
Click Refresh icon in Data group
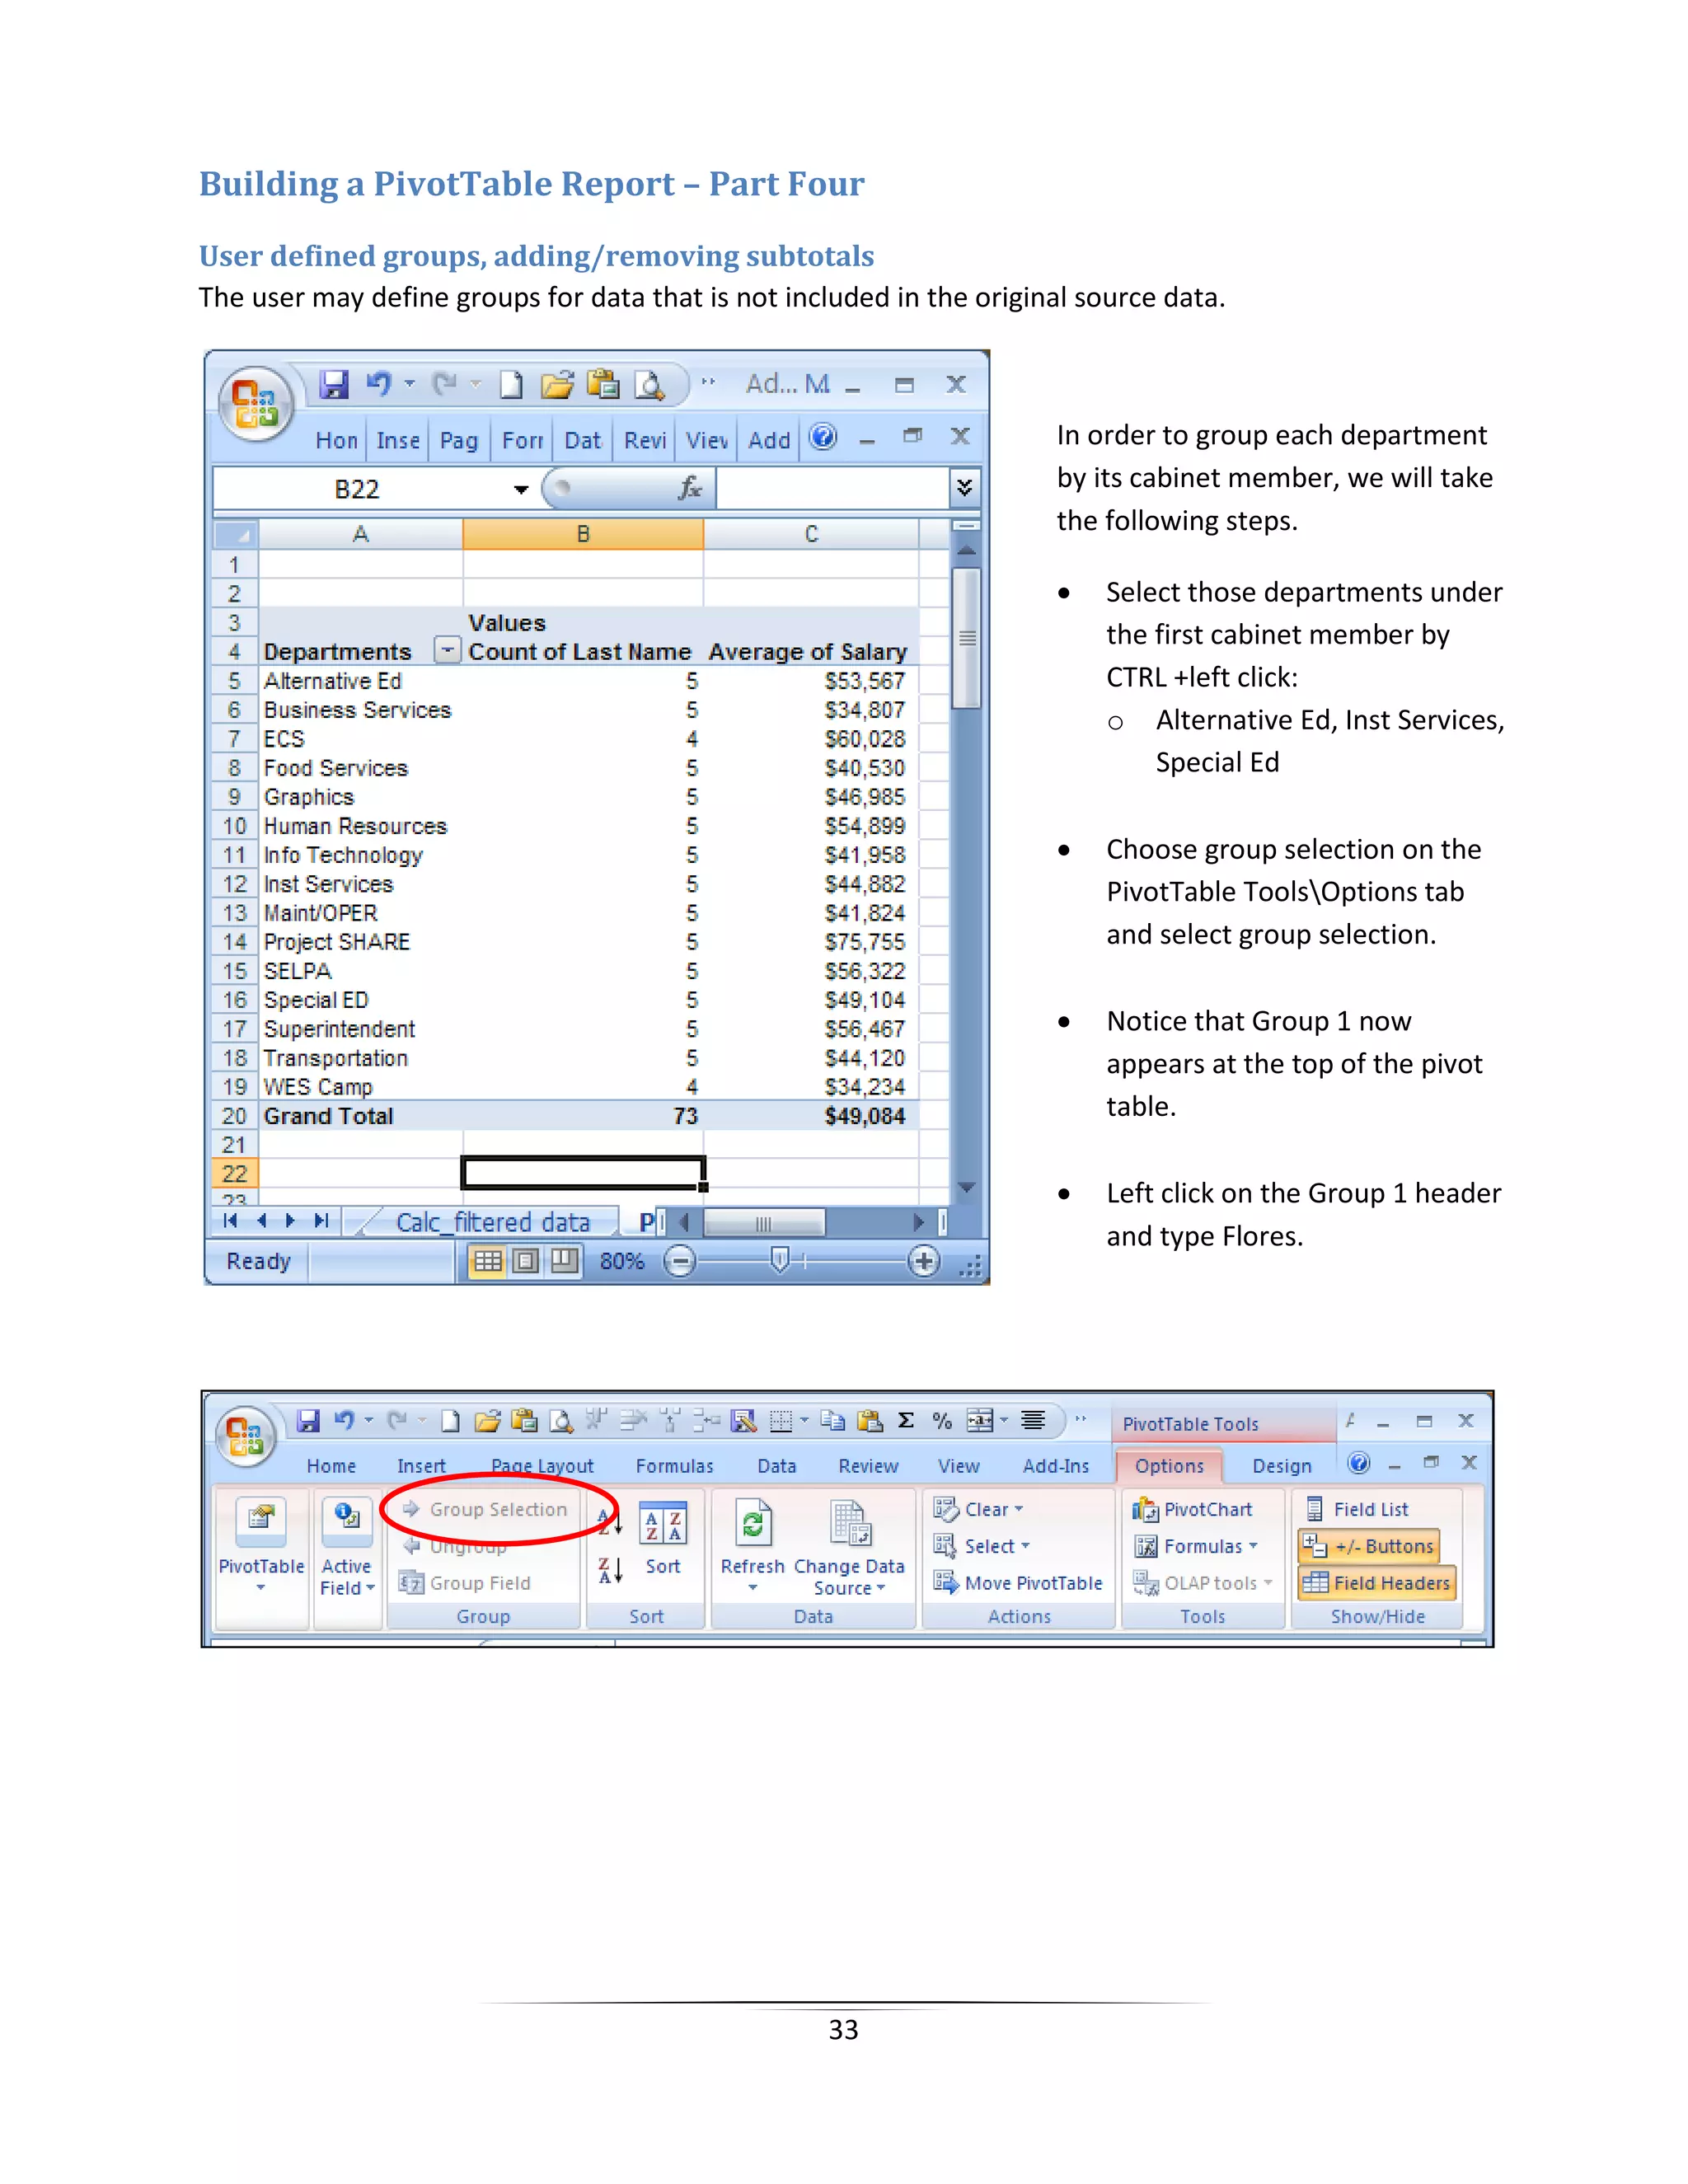(753, 1524)
